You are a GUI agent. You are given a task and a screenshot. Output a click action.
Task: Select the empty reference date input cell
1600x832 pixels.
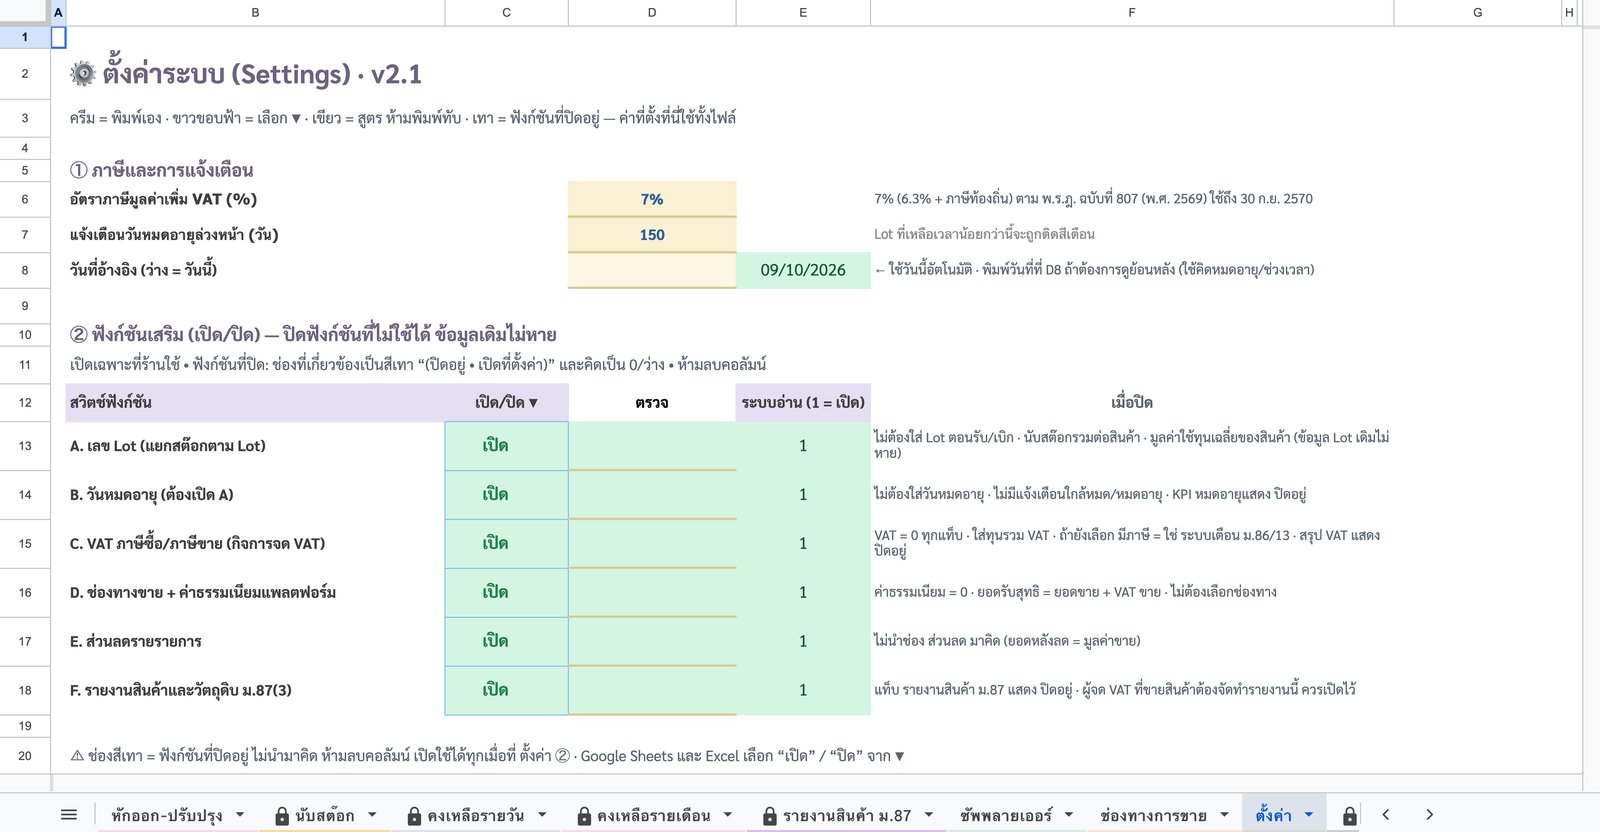tap(652, 270)
